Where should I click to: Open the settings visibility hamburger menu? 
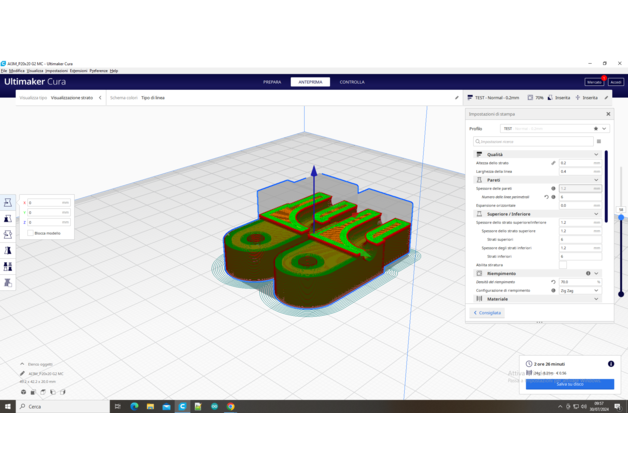coord(599,142)
